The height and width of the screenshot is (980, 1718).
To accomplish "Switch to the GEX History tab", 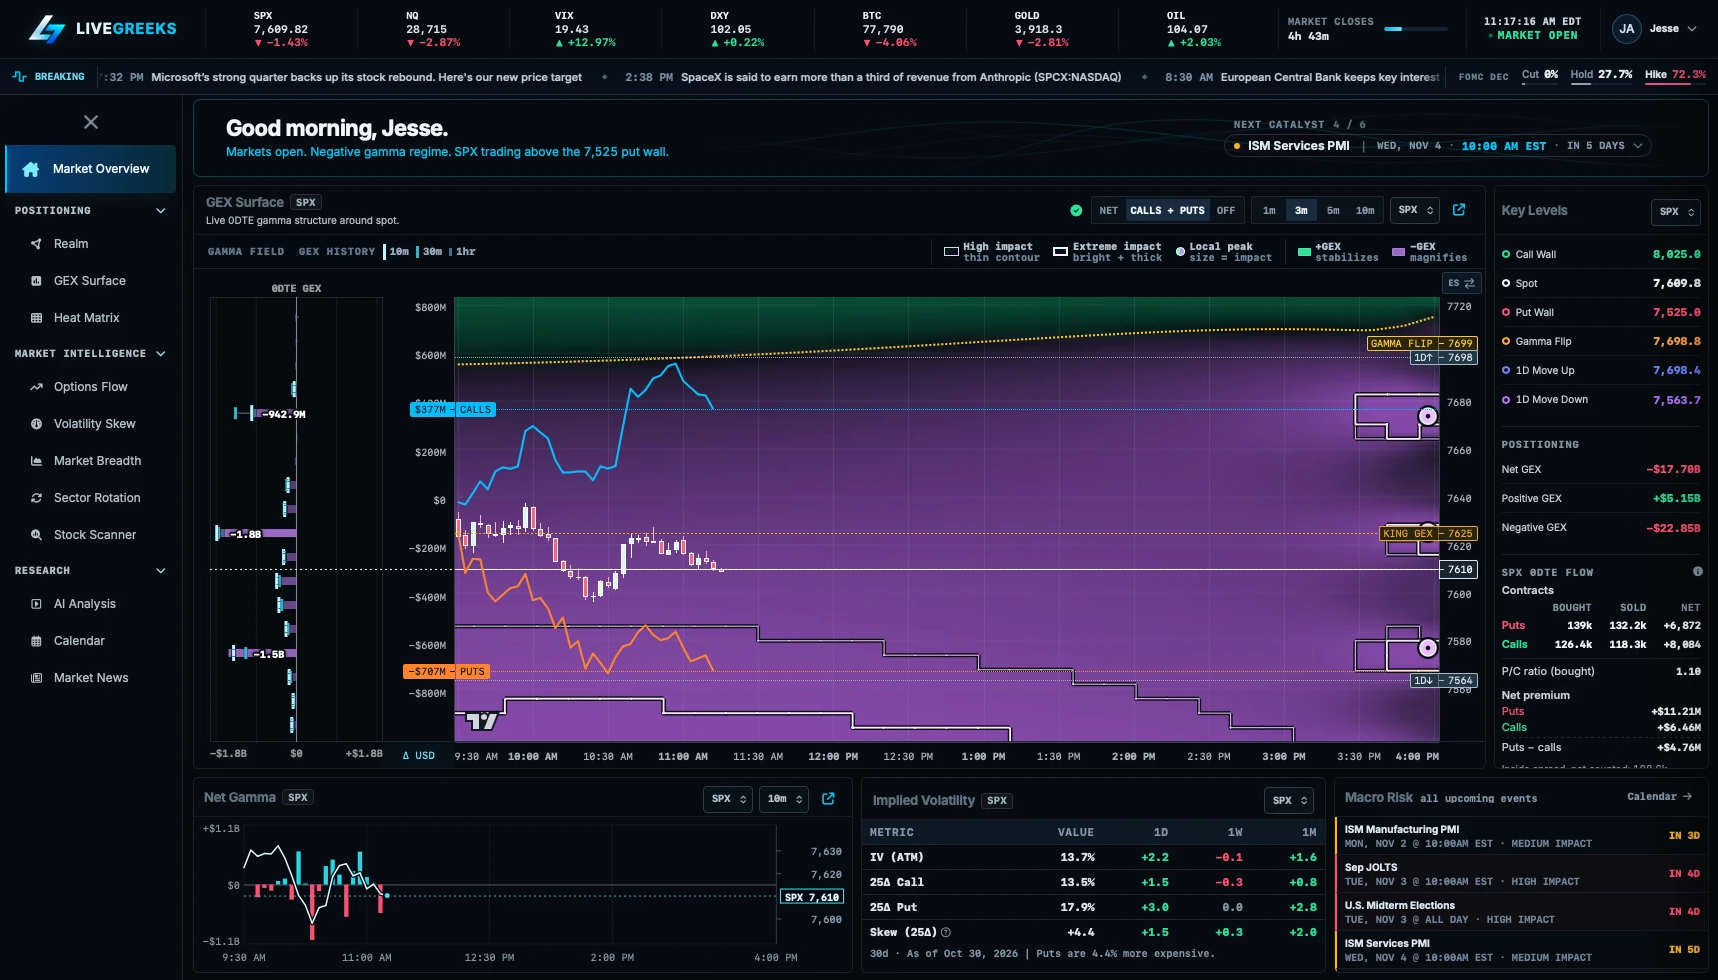I will pos(337,252).
